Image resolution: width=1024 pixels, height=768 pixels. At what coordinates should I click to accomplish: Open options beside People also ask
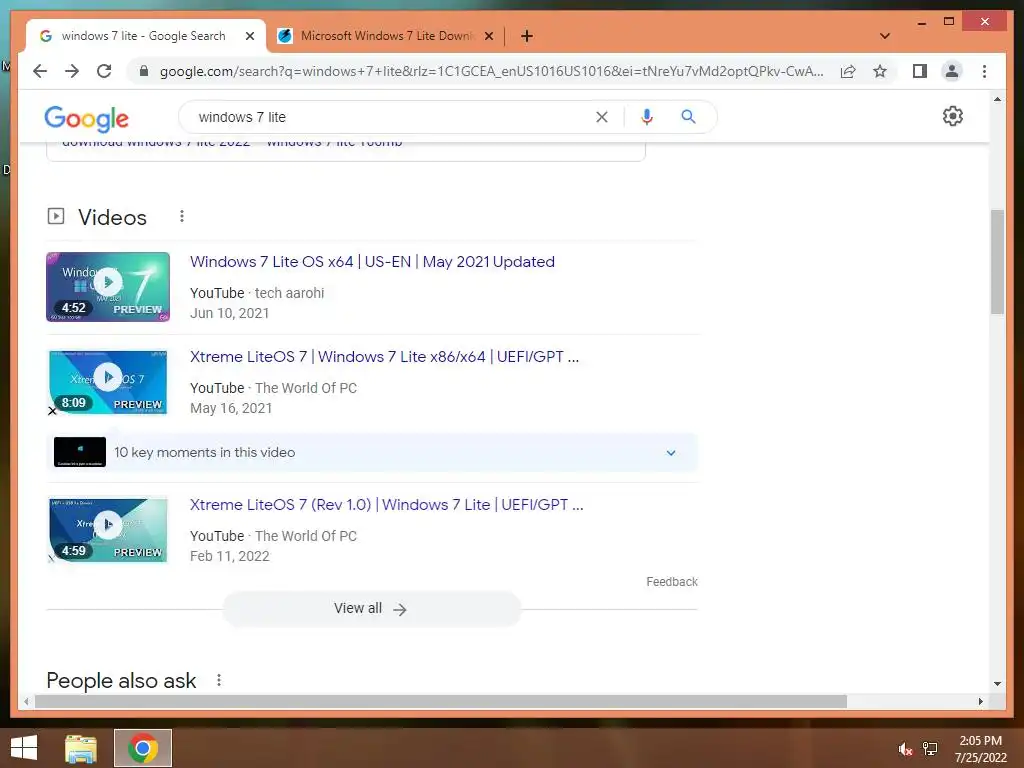tap(219, 680)
